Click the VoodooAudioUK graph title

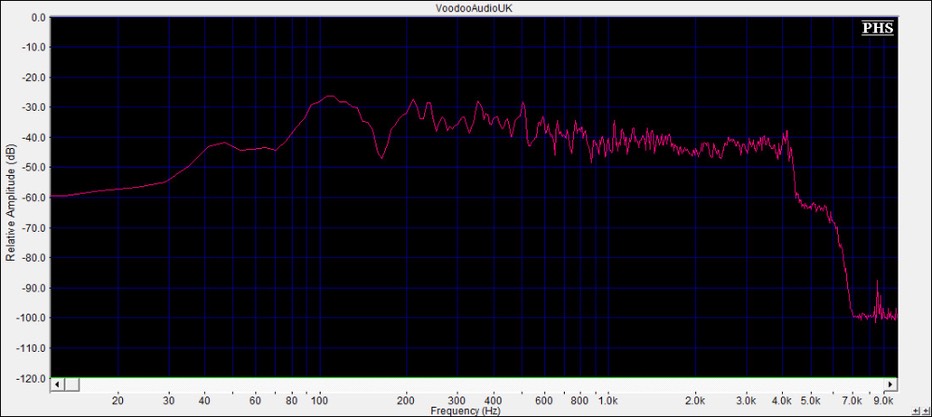[474, 8]
